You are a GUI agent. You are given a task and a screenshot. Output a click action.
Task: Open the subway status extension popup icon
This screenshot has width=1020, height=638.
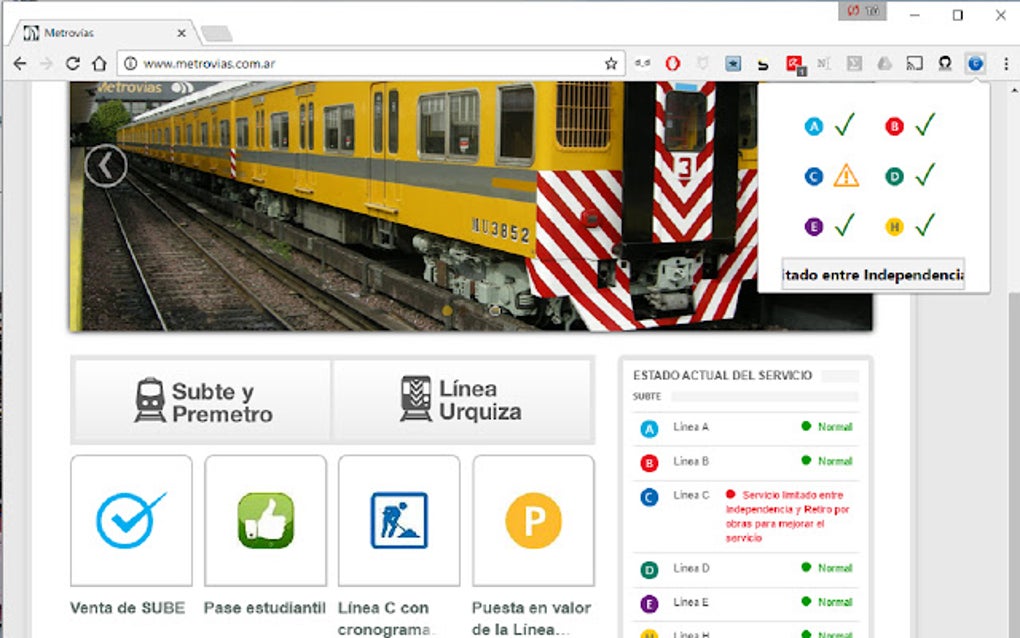(x=975, y=62)
